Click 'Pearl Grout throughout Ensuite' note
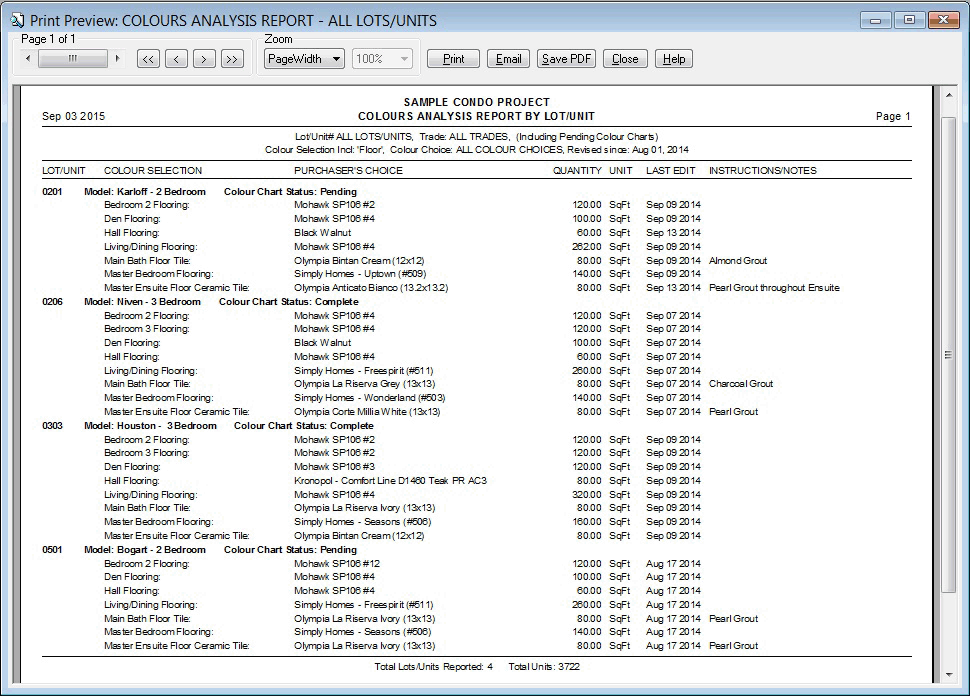The height and width of the screenshot is (696, 970). coord(775,288)
